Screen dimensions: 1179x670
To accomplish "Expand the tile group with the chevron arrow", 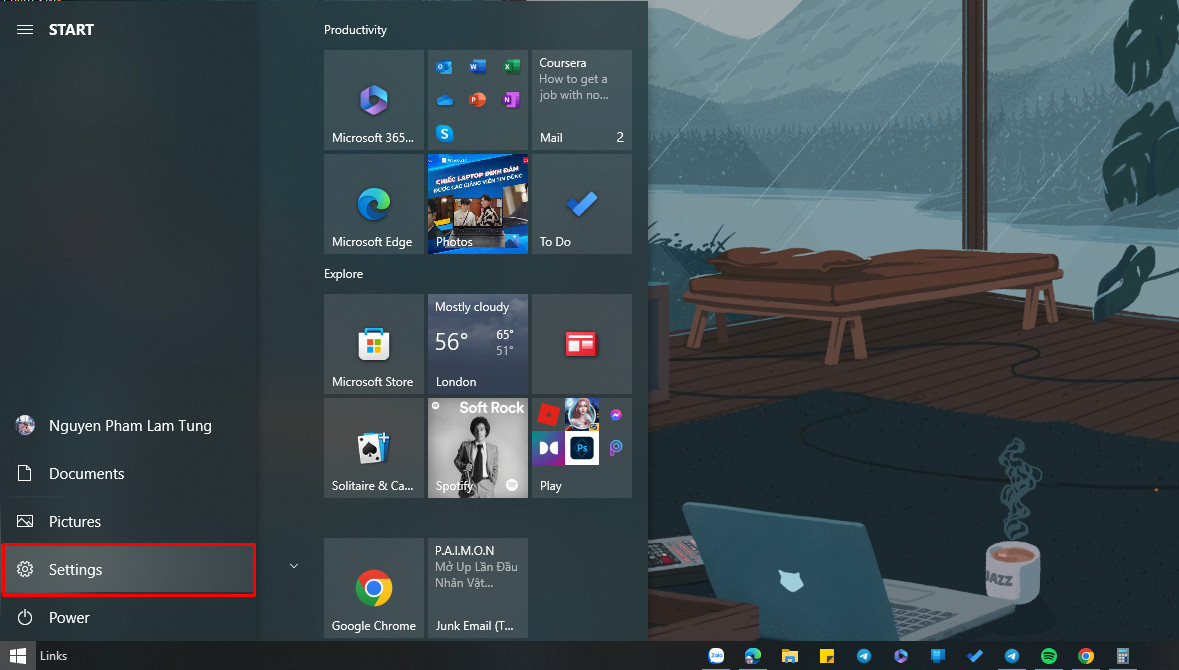I will (294, 566).
